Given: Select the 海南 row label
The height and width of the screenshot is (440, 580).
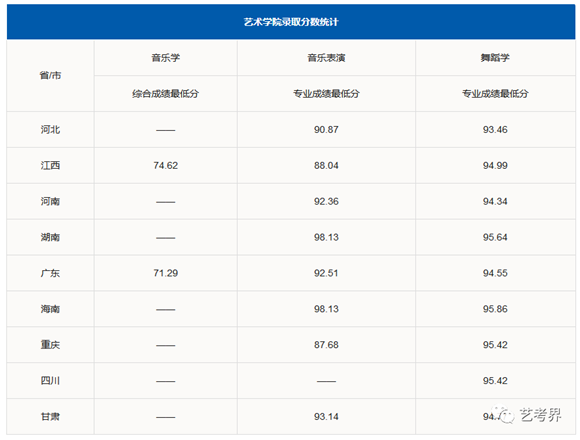Looking at the screenshot, I should 50,309.
